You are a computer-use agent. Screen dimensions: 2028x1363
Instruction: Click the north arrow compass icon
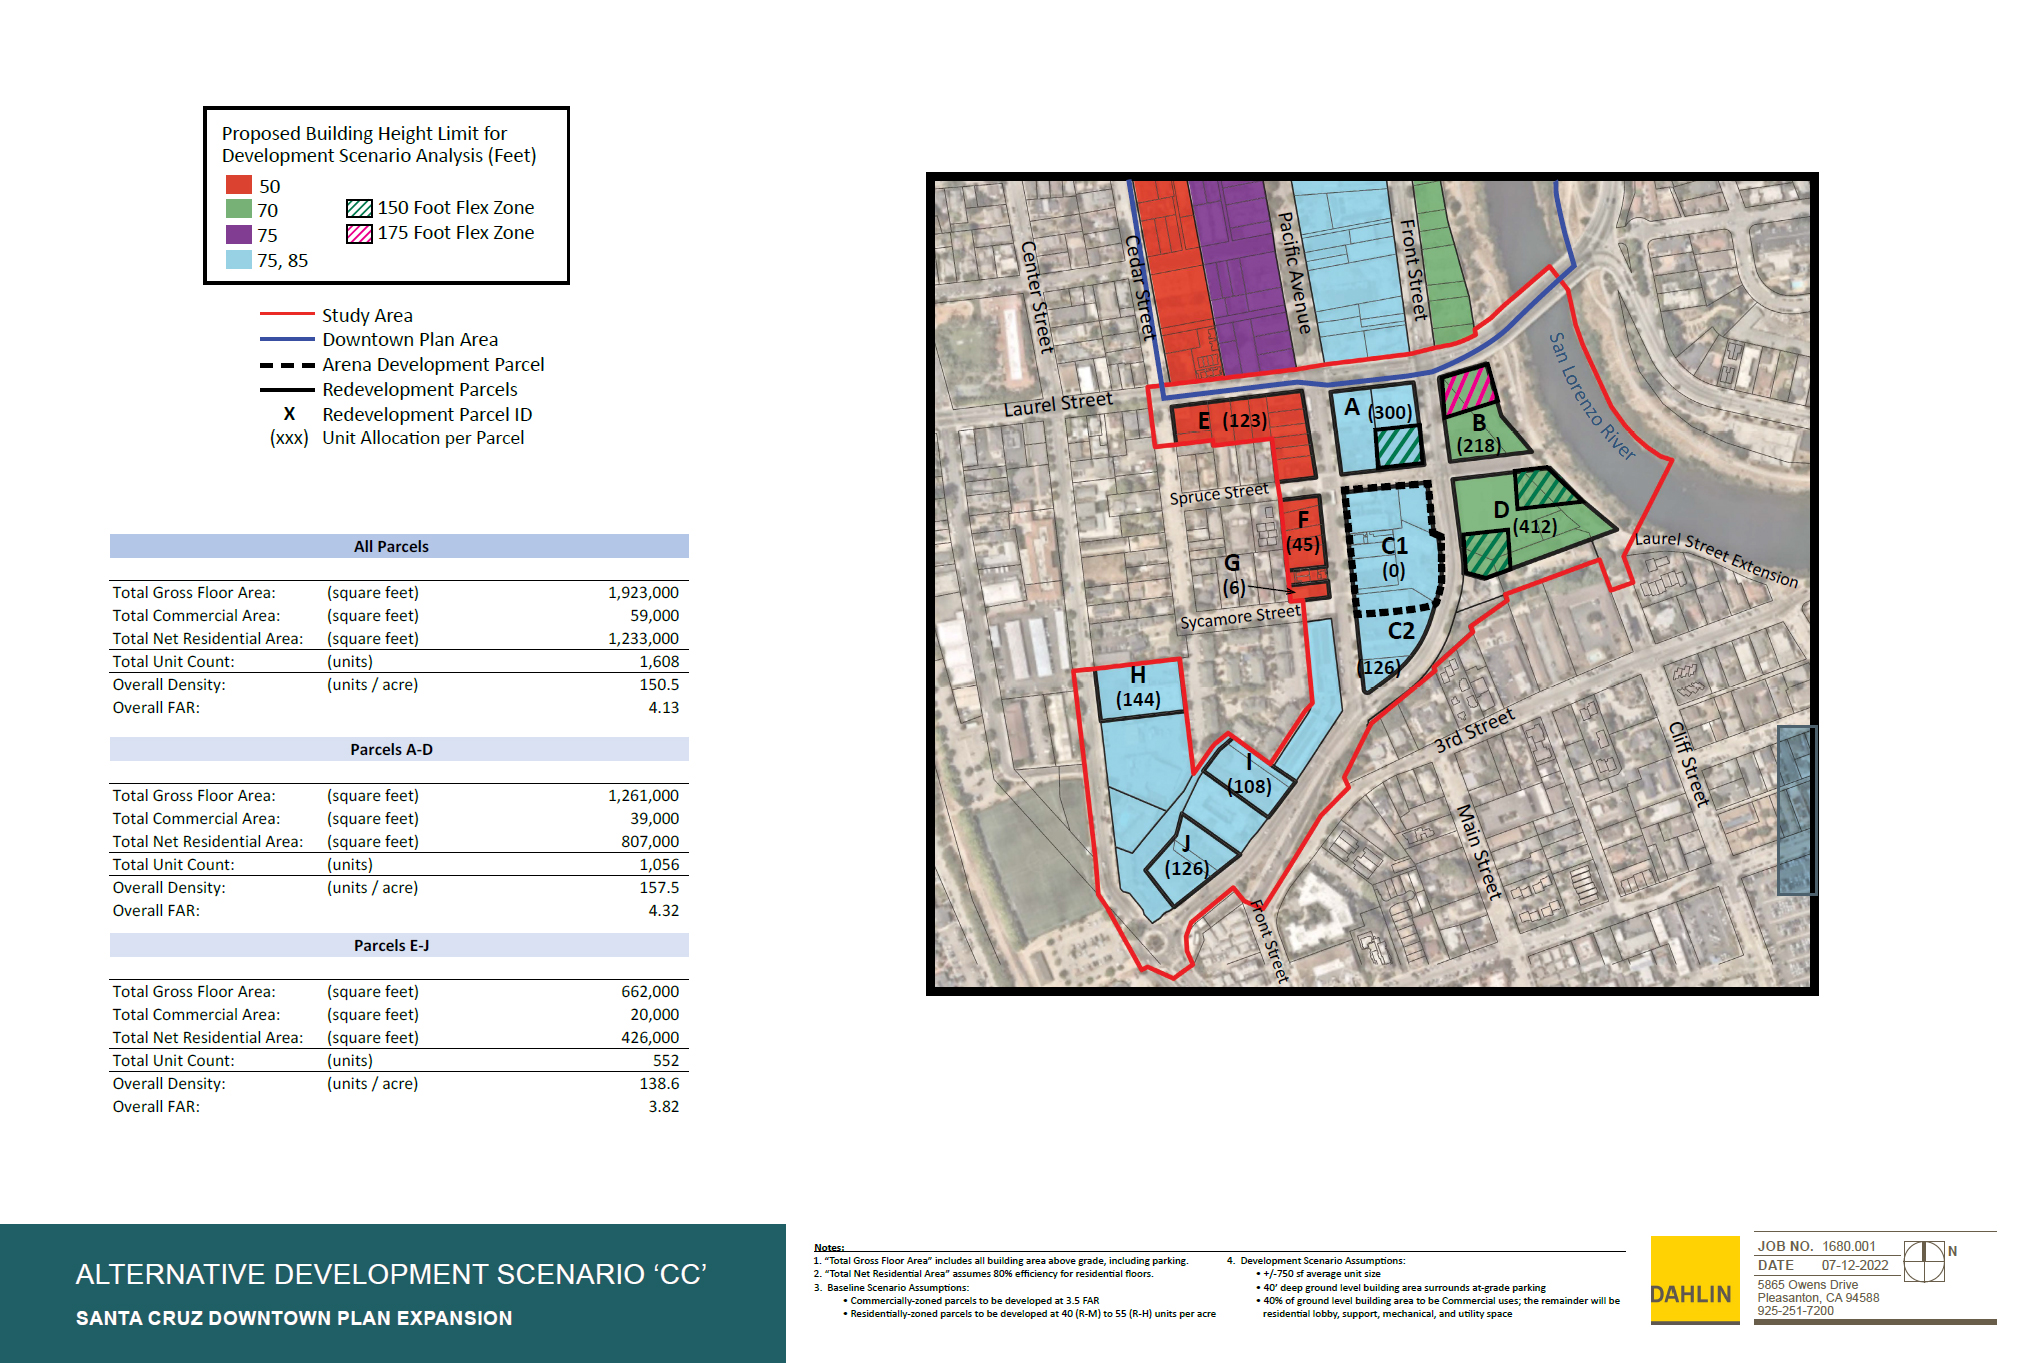[1923, 1261]
